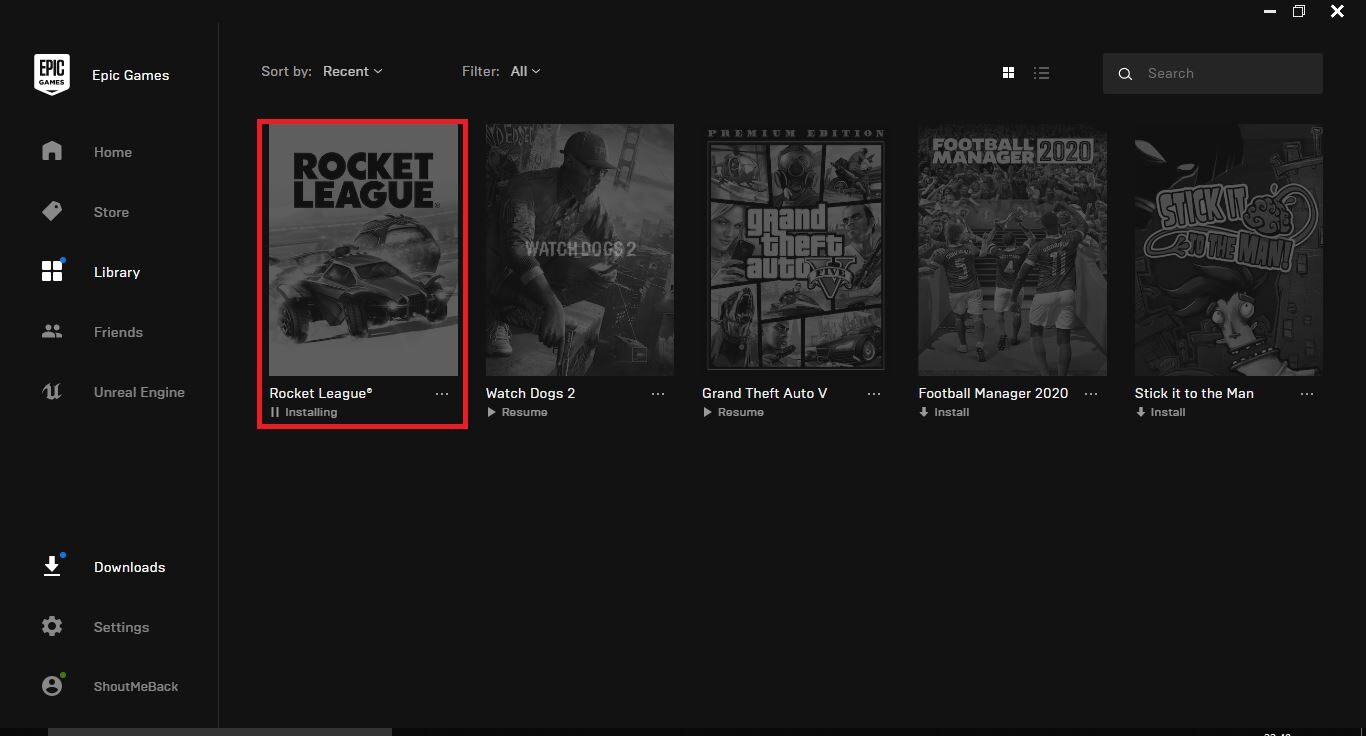
Task: Open Rocket League three-dot options menu
Action: click(x=442, y=394)
